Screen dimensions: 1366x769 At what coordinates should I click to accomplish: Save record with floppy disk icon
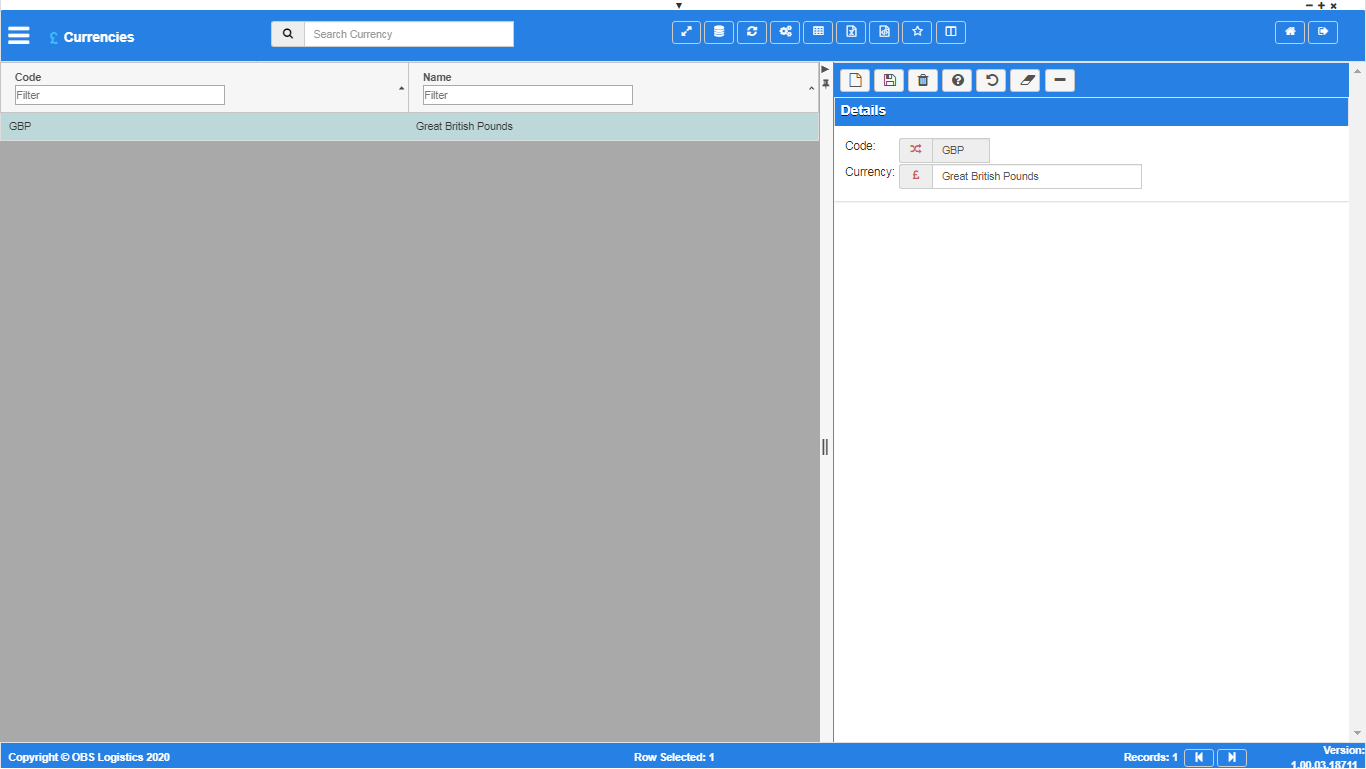click(x=889, y=80)
